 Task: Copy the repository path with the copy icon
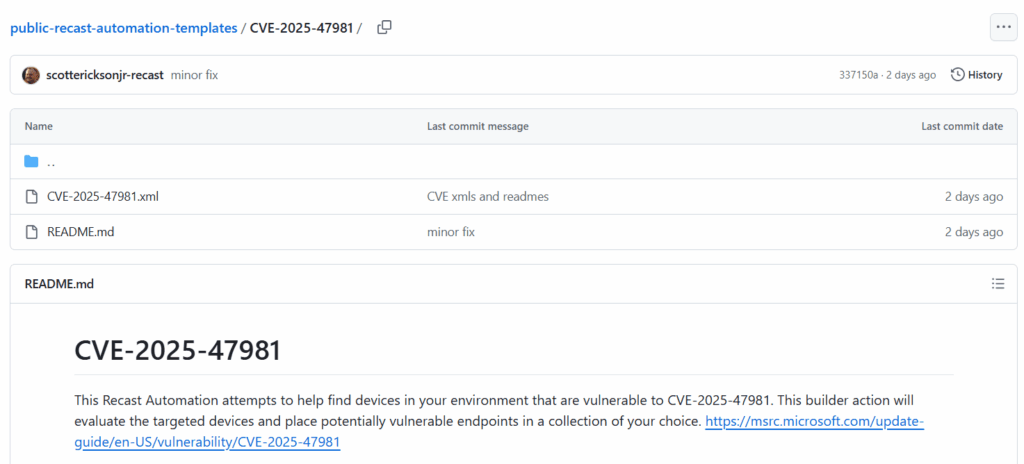[x=384, y=27]
